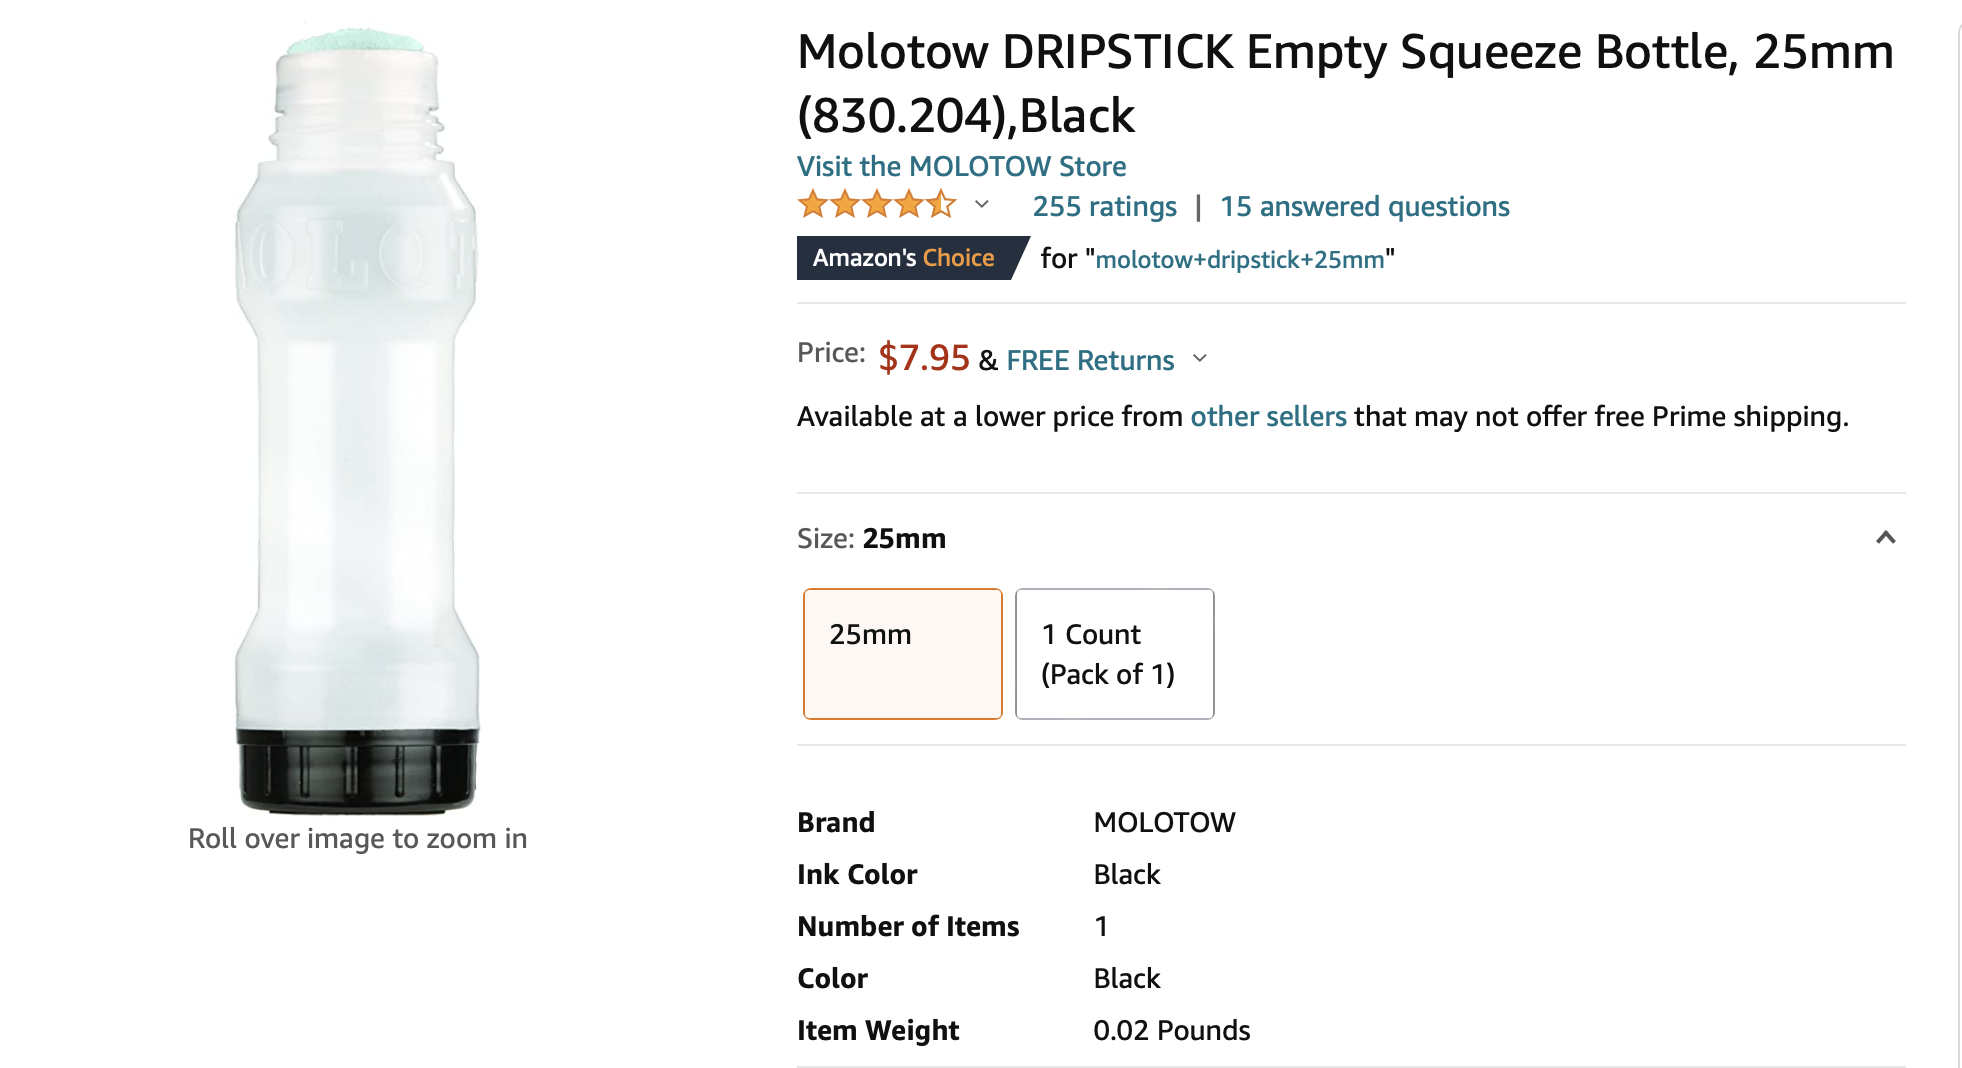Viewport: 1962px width, 1068px height.
Task: Click the Amazon's Choice badge
Action: [904, 258]
